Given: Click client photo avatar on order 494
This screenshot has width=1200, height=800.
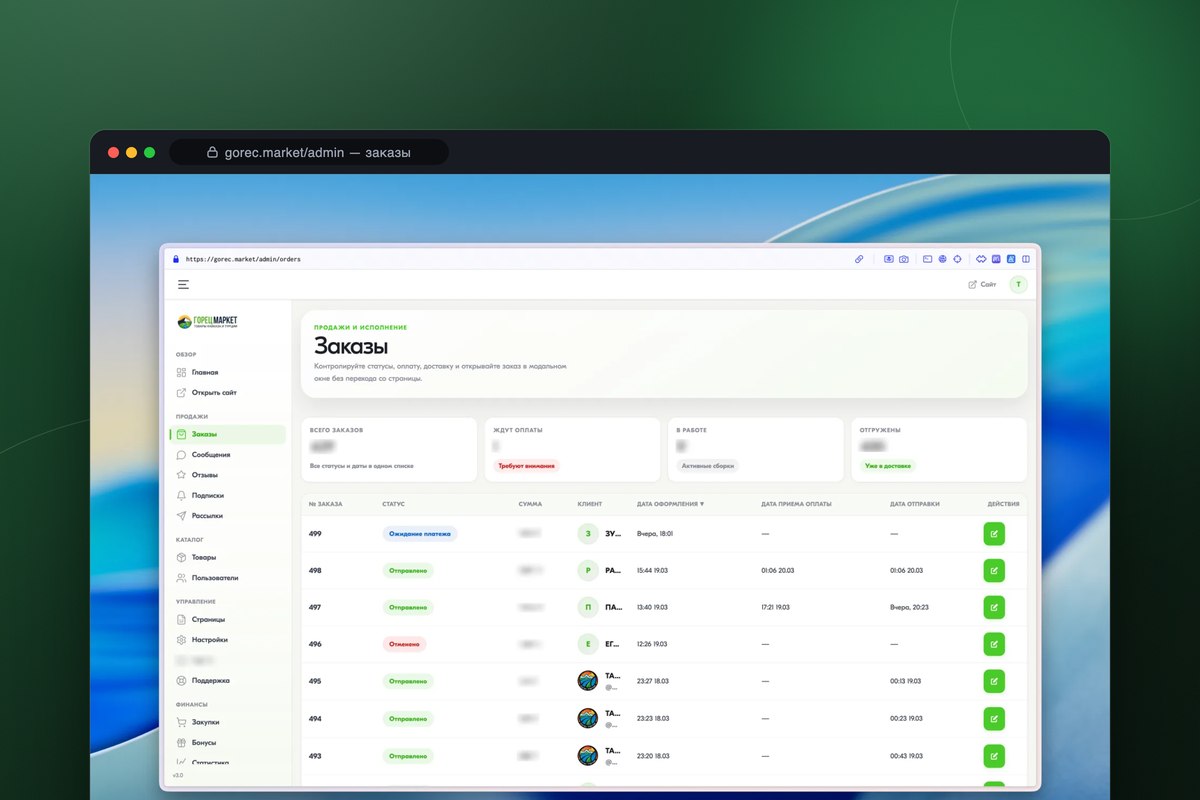Looking at the screenshot, I should pos(588,719).
